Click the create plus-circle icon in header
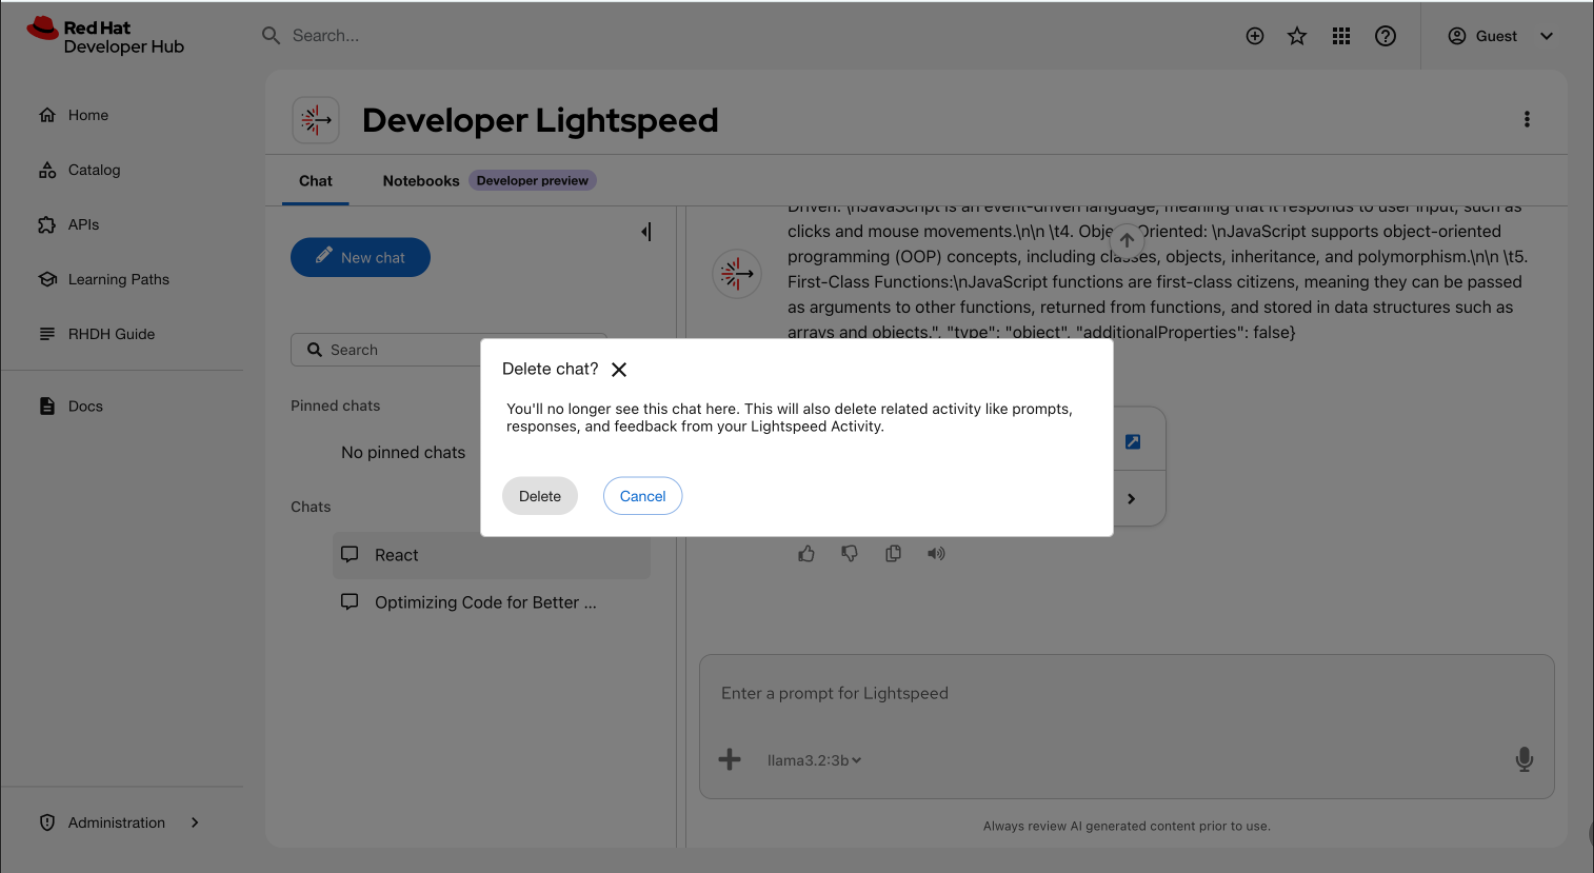The height and width of the screenshot is (873, 1594). point(1255,36)
